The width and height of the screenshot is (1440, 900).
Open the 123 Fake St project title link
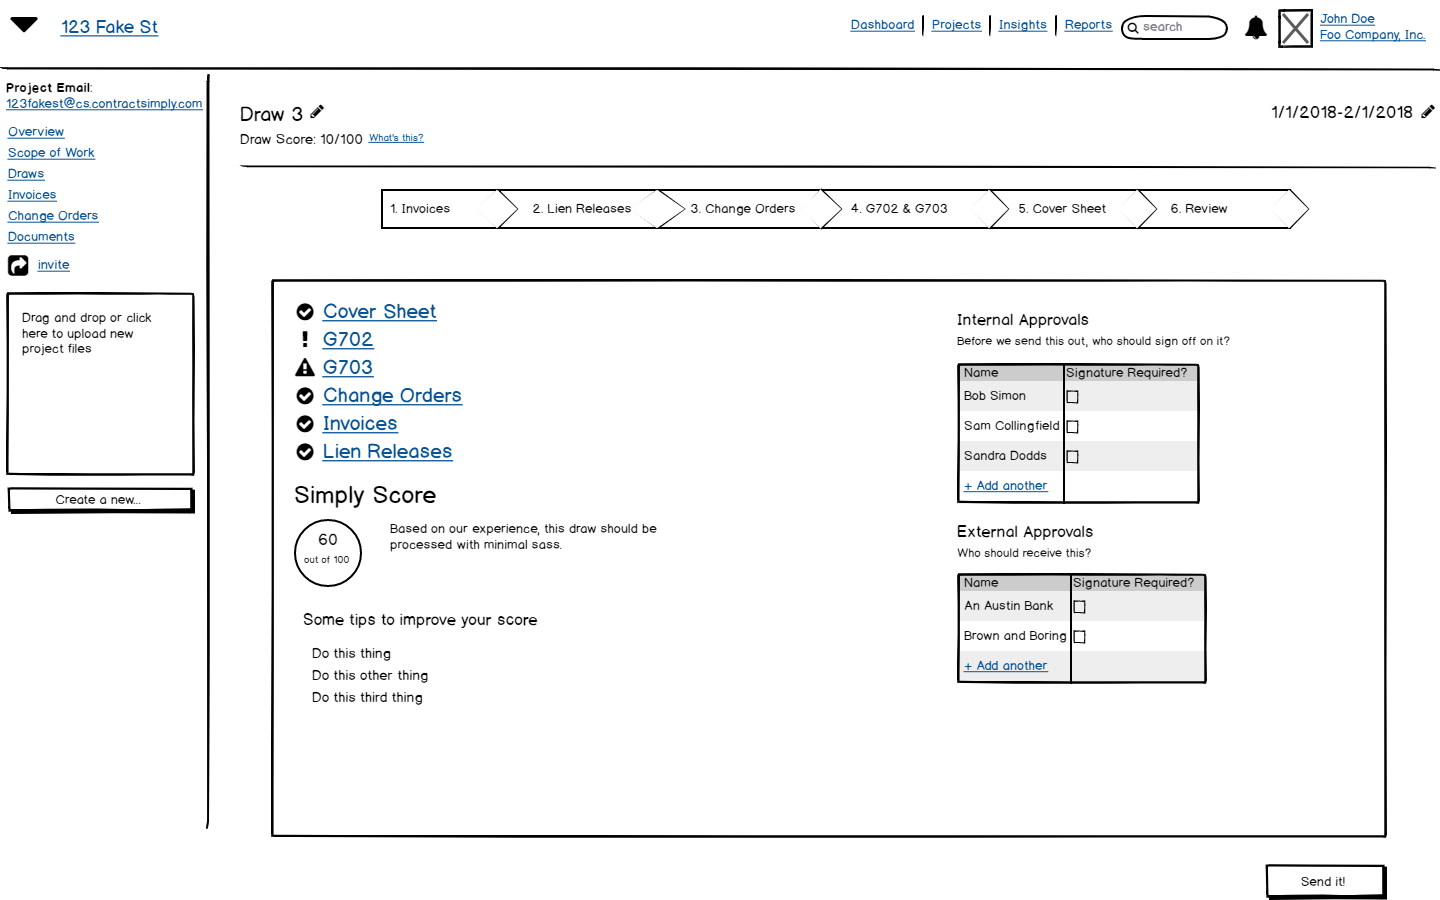[109, 27]
